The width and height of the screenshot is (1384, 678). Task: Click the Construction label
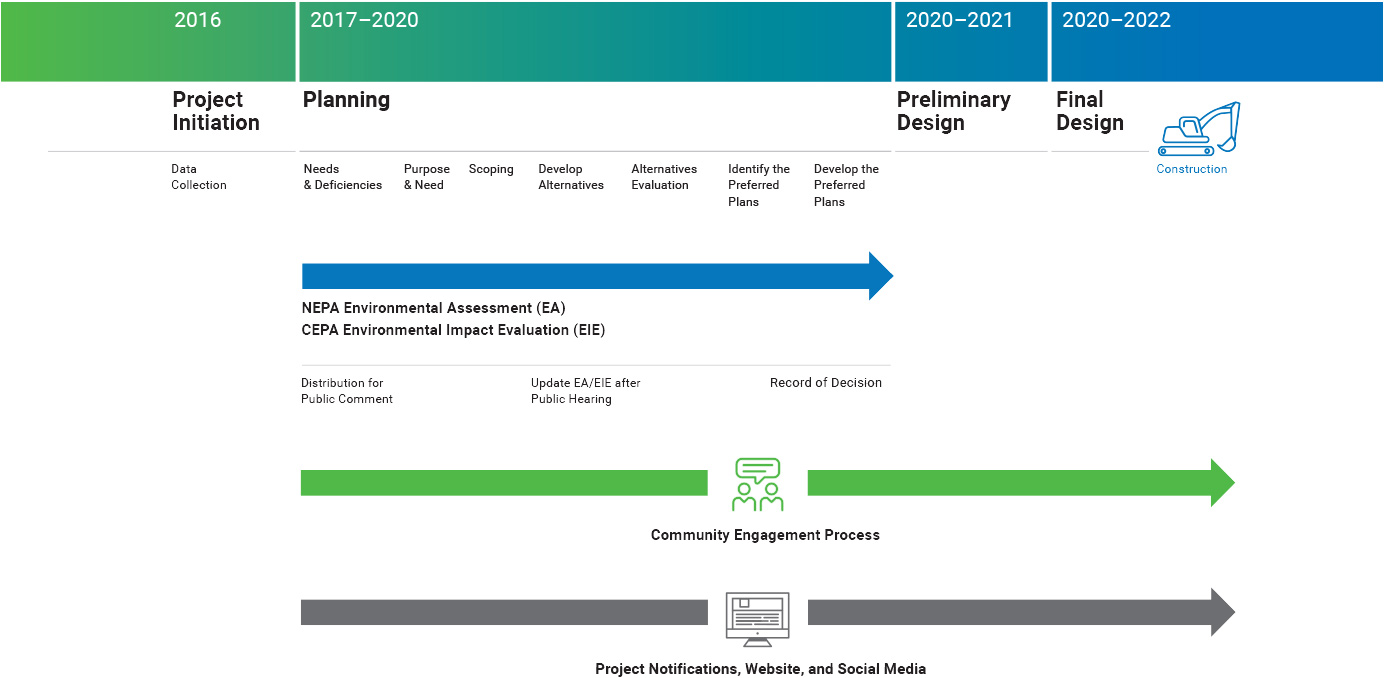coord(1191,169)
